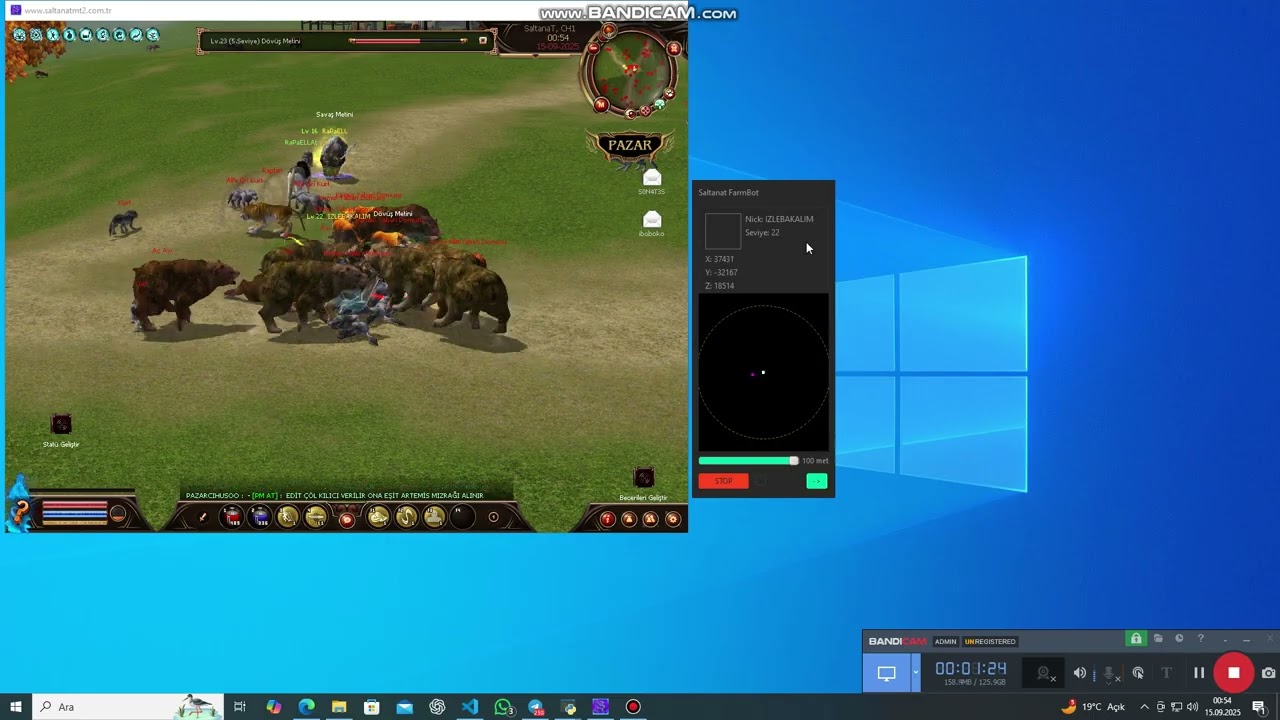
Task: Click the character portrait box in FarmBot
Action: 723,231
